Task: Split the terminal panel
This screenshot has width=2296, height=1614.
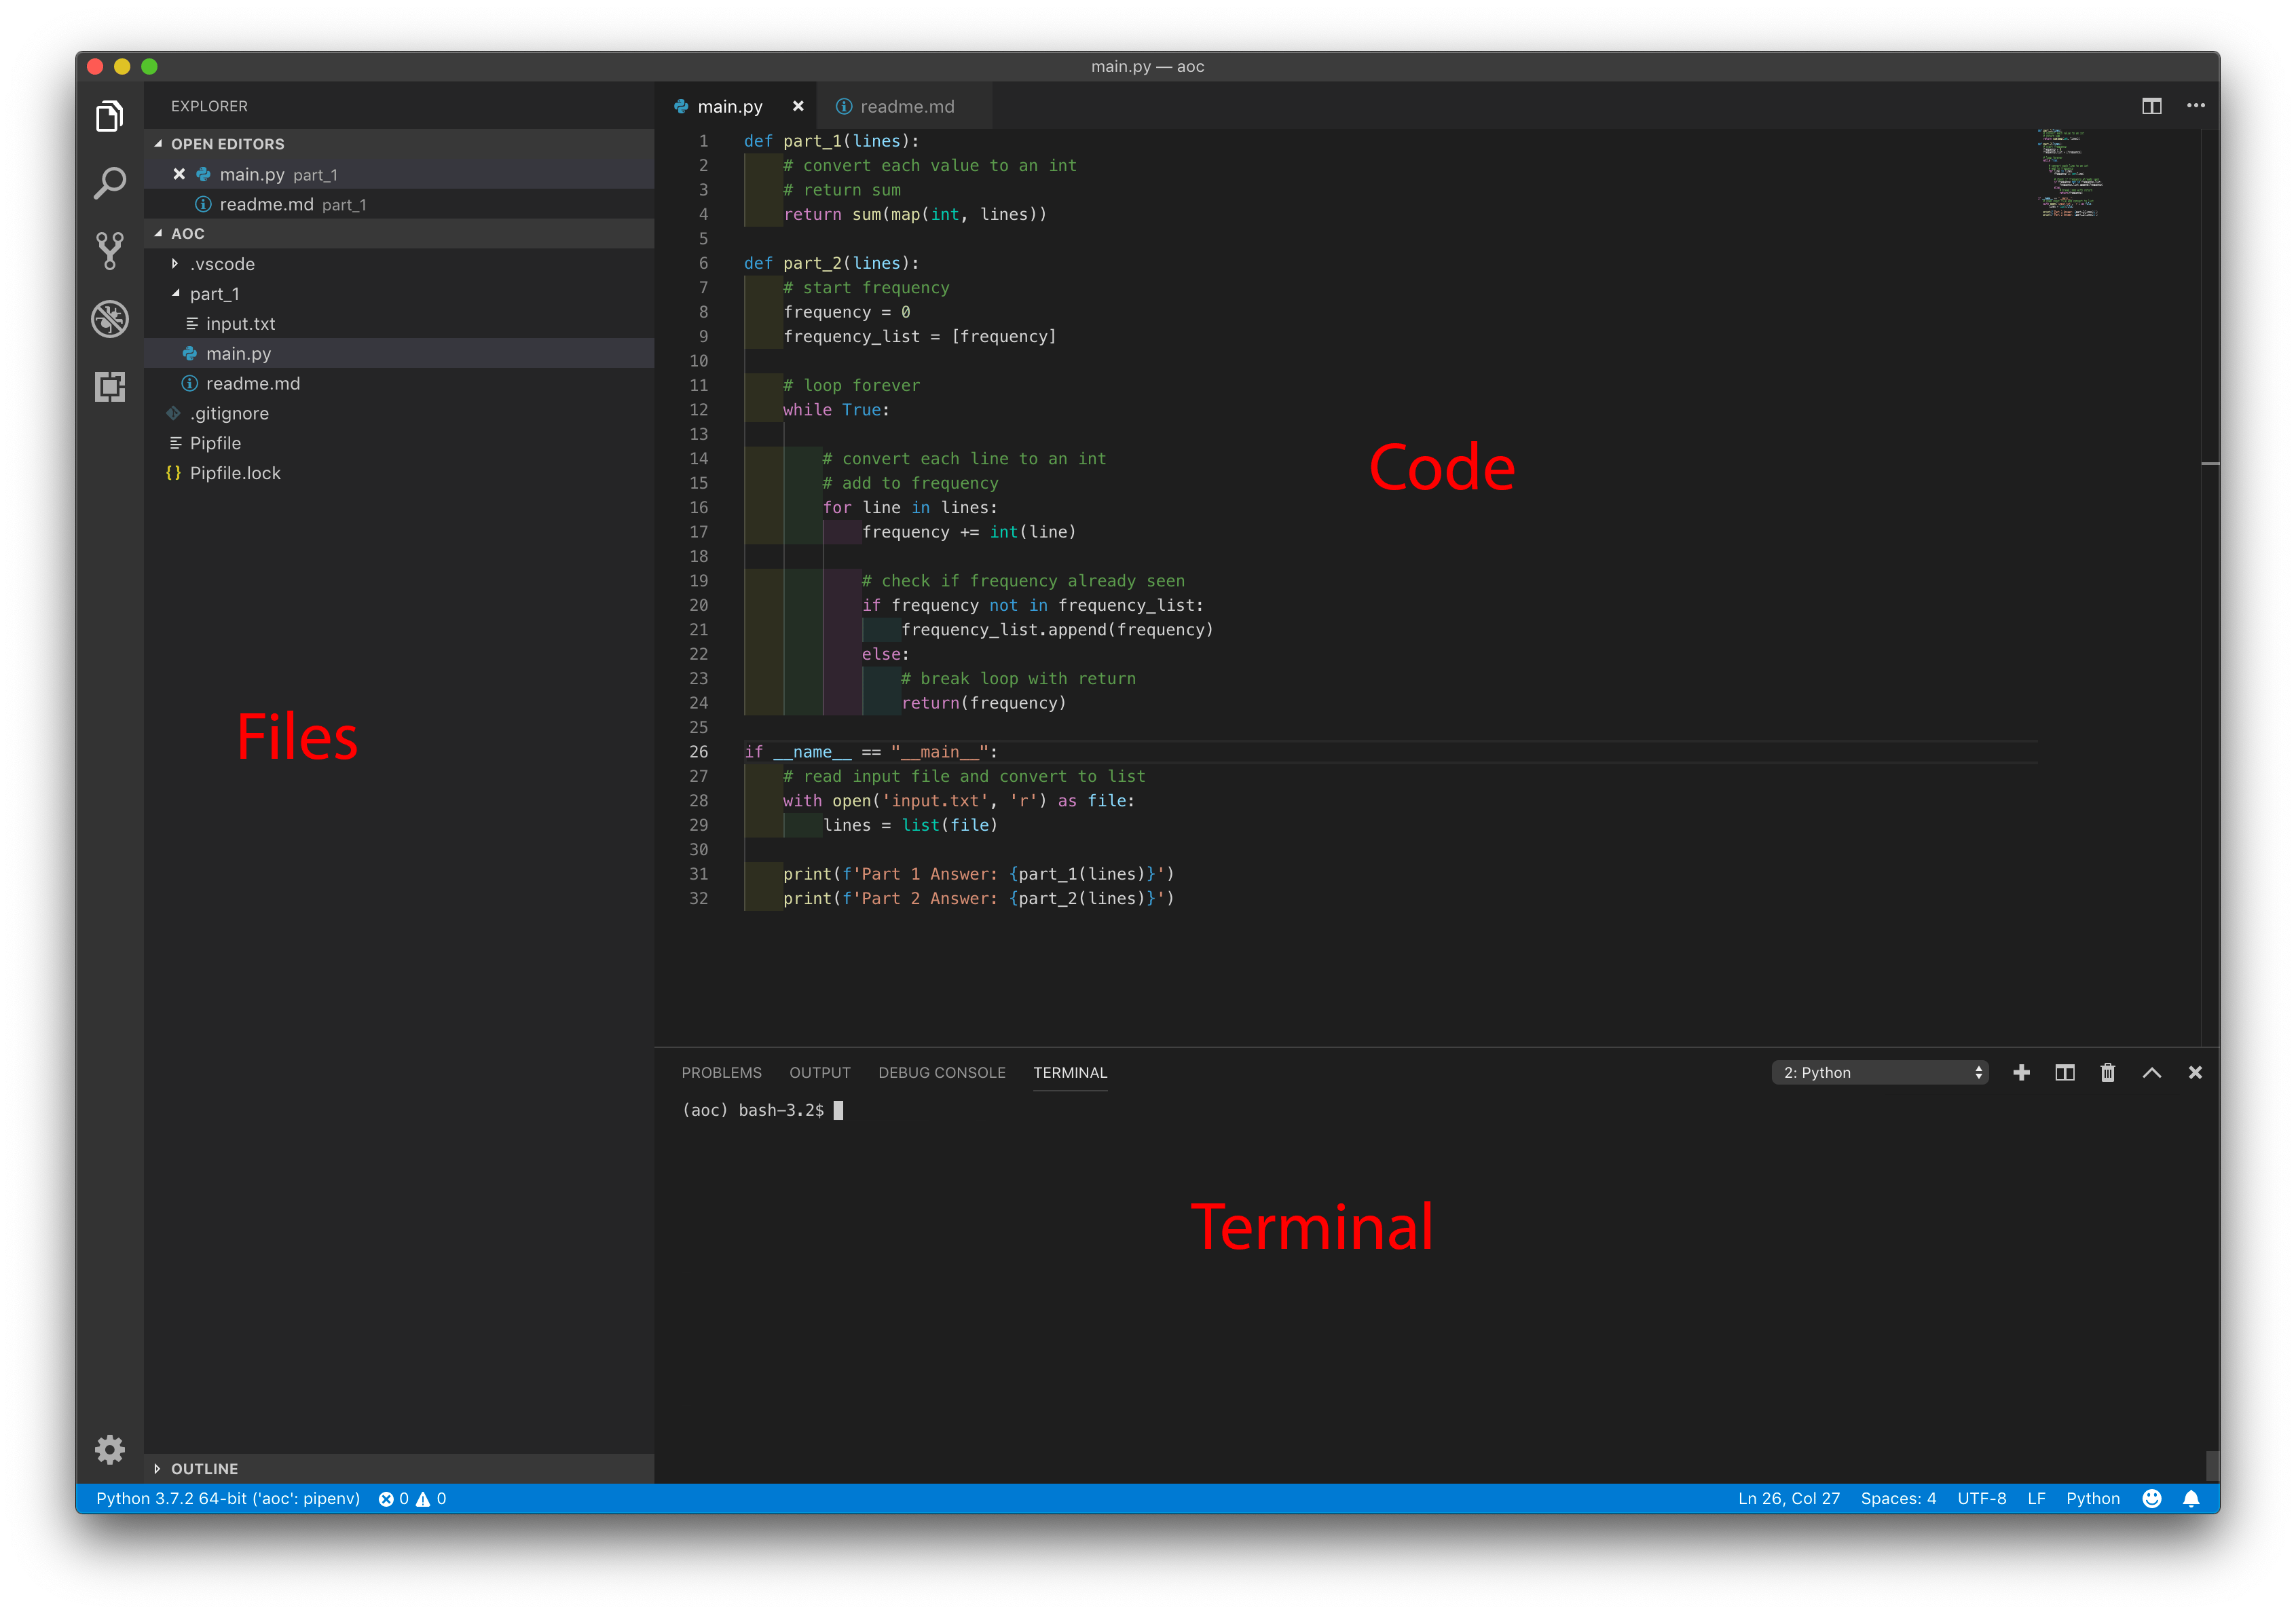Action: 2064,1072
